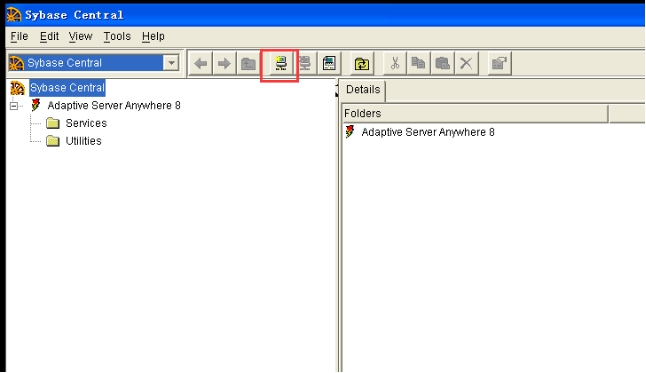The width and height of the screenshot is (646, 373).
Task: Go up one folder level
Action: point(248,63)
